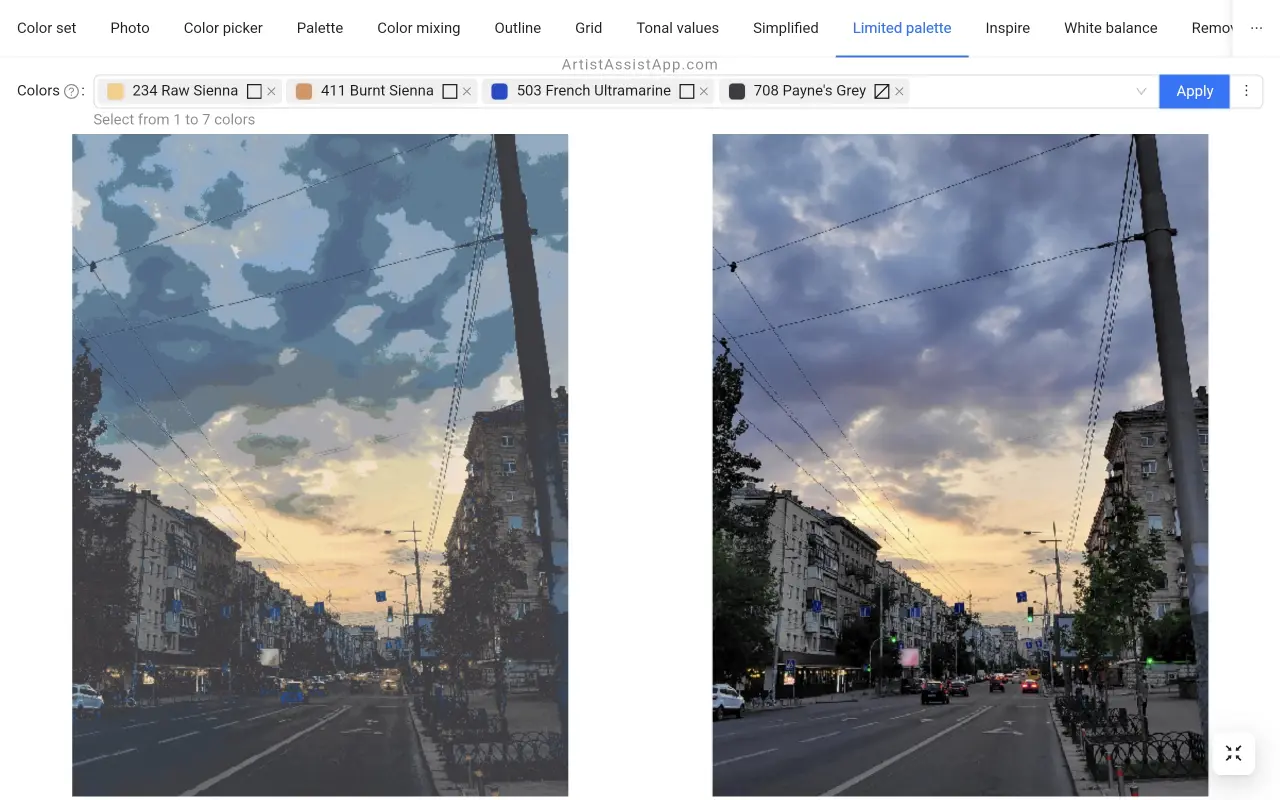The image size is (1280, 800).
Task: Remove 411 Burnt Sienna from selection
Action: [467, 91]
